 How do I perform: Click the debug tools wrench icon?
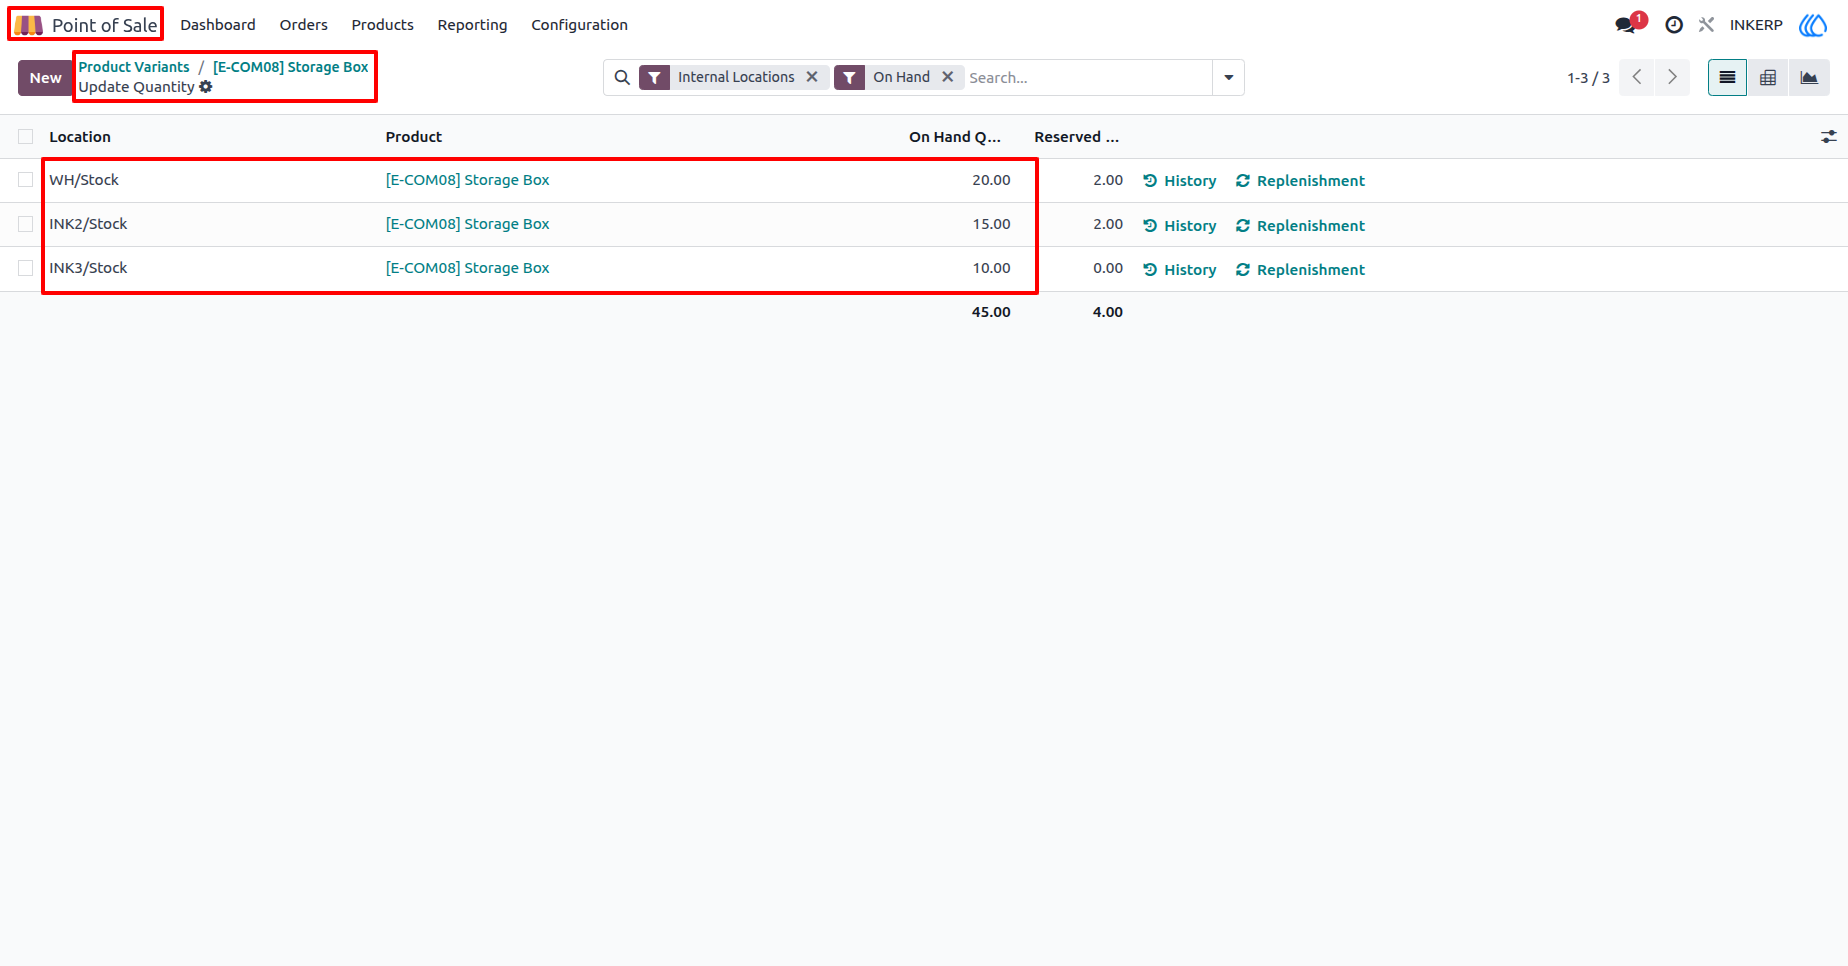[1706, 25]
